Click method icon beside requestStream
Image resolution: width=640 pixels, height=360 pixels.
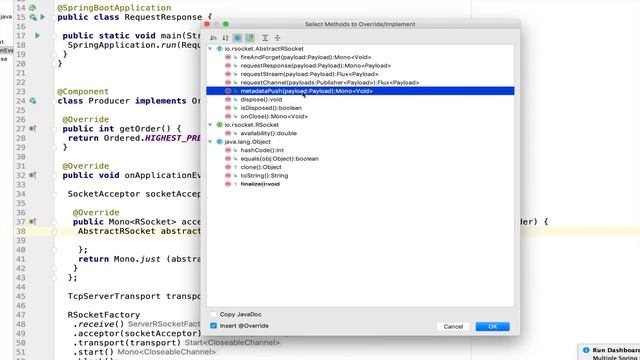(228, 74)
